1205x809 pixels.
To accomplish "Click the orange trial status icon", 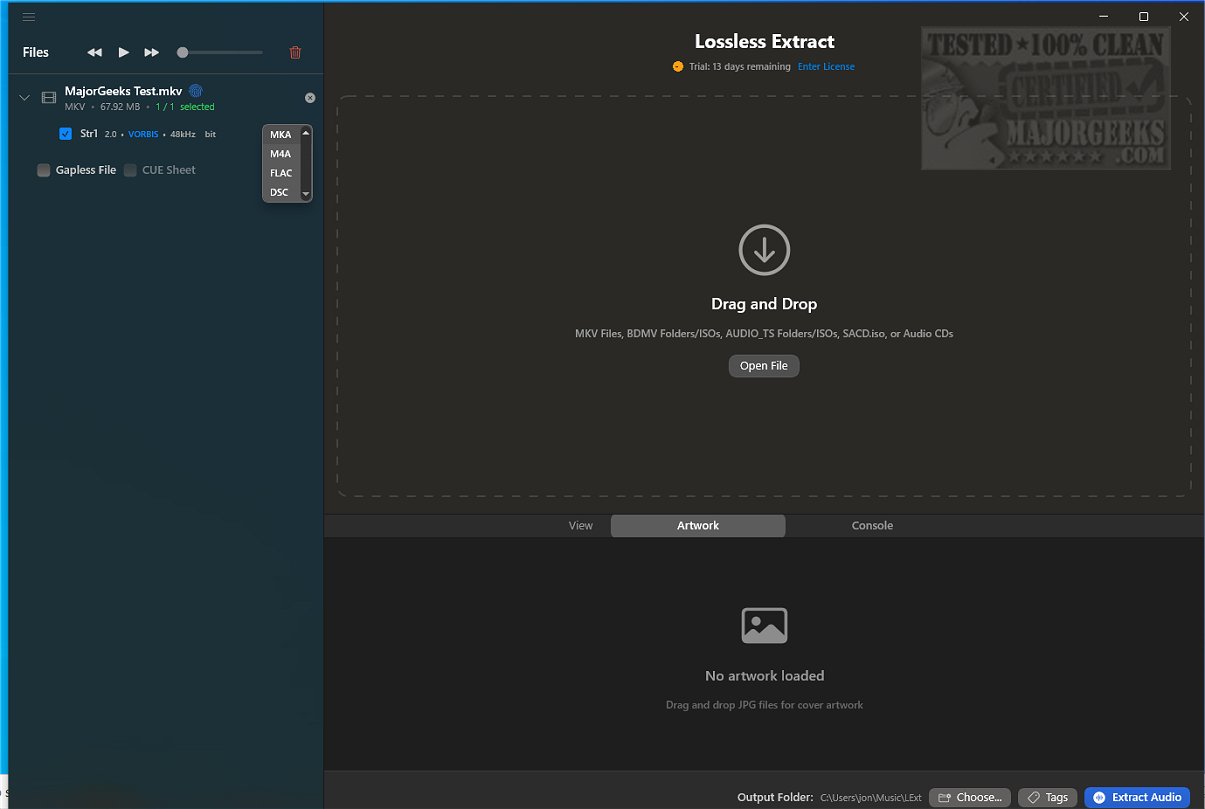I will [678, 67].
